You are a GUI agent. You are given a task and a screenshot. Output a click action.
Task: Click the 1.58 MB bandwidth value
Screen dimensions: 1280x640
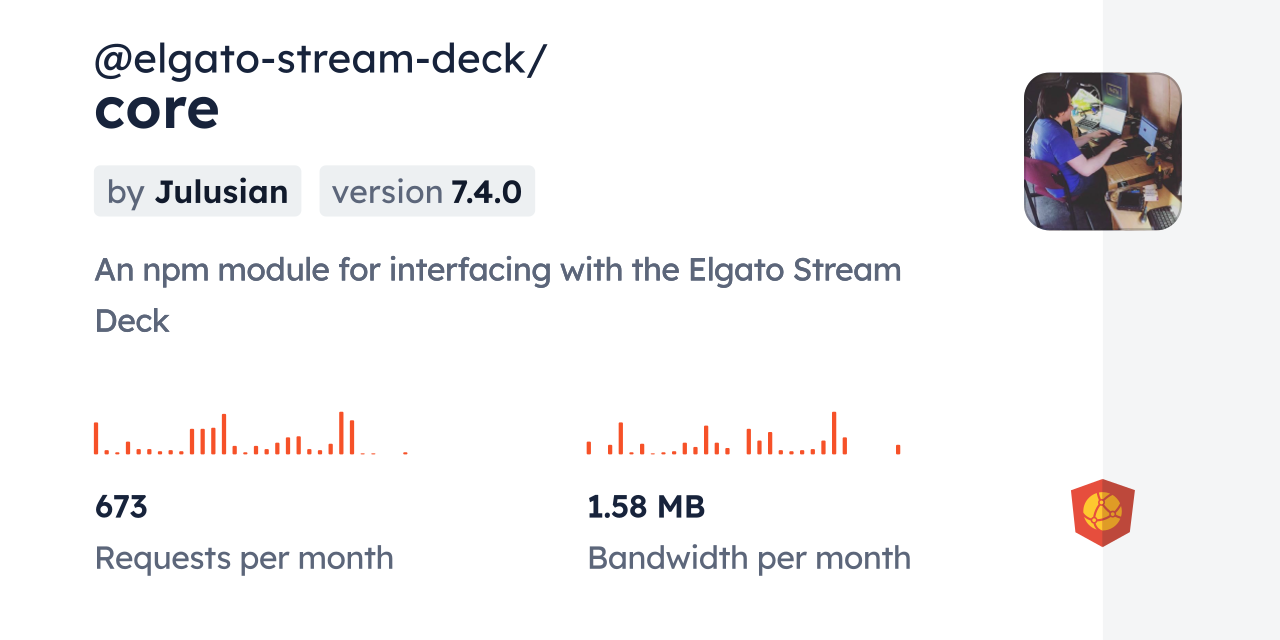pos(646,507)
